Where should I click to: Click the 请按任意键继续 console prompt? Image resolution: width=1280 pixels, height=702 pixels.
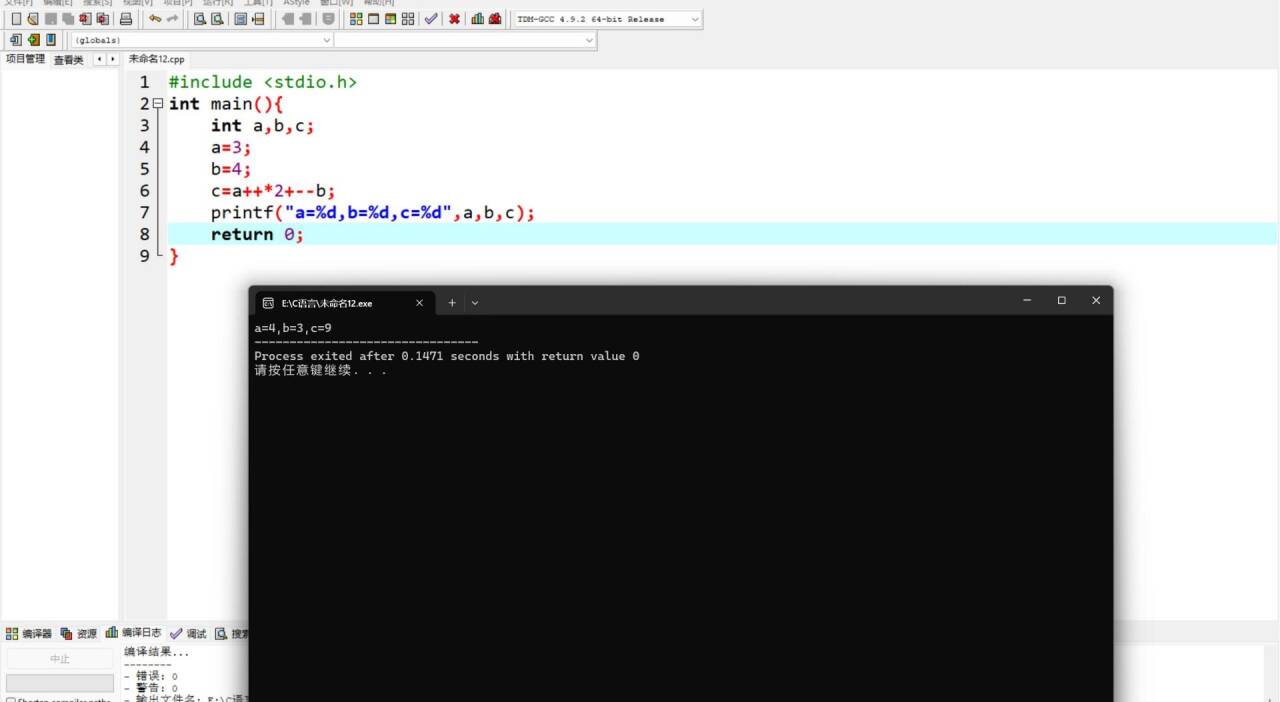[320, 370]
